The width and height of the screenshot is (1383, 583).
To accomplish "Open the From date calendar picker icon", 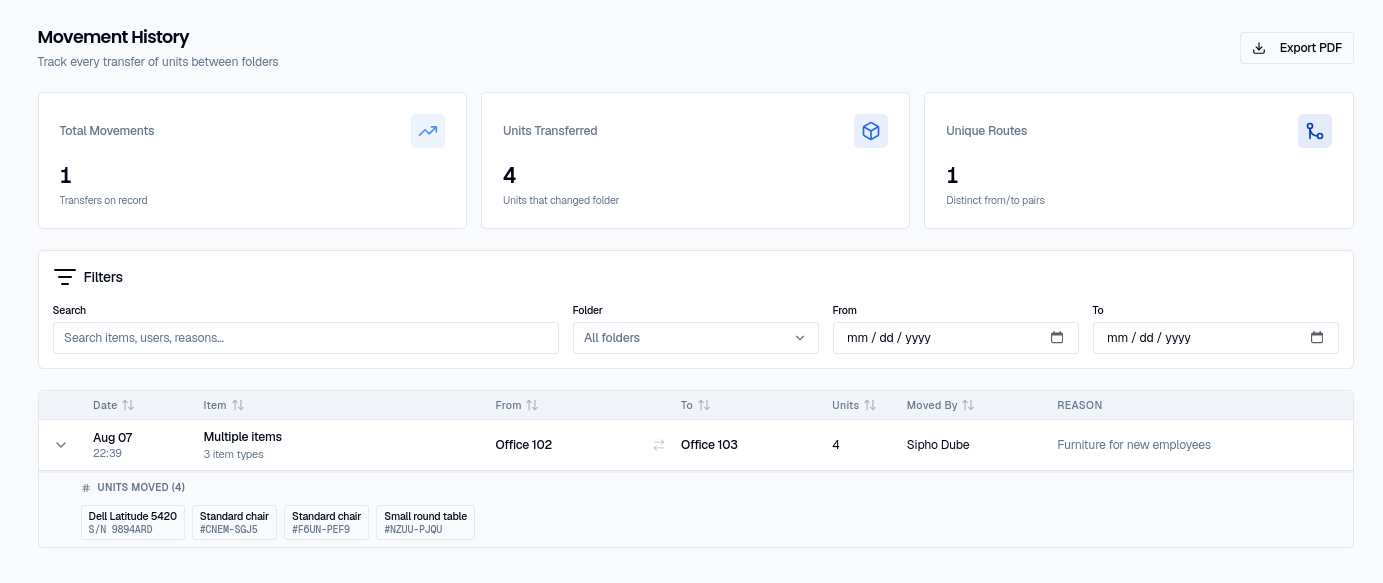I will [x=1057, y=338].
